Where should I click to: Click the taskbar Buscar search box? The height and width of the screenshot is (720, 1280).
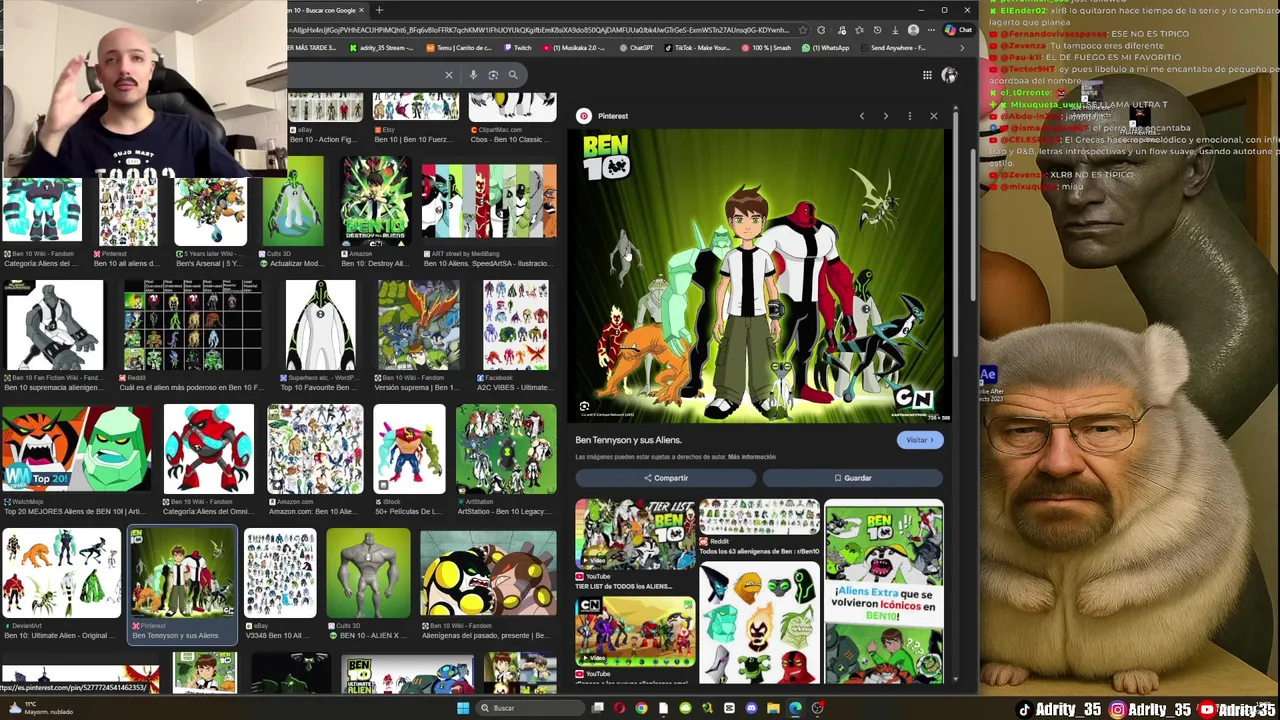tap(529, 708)
